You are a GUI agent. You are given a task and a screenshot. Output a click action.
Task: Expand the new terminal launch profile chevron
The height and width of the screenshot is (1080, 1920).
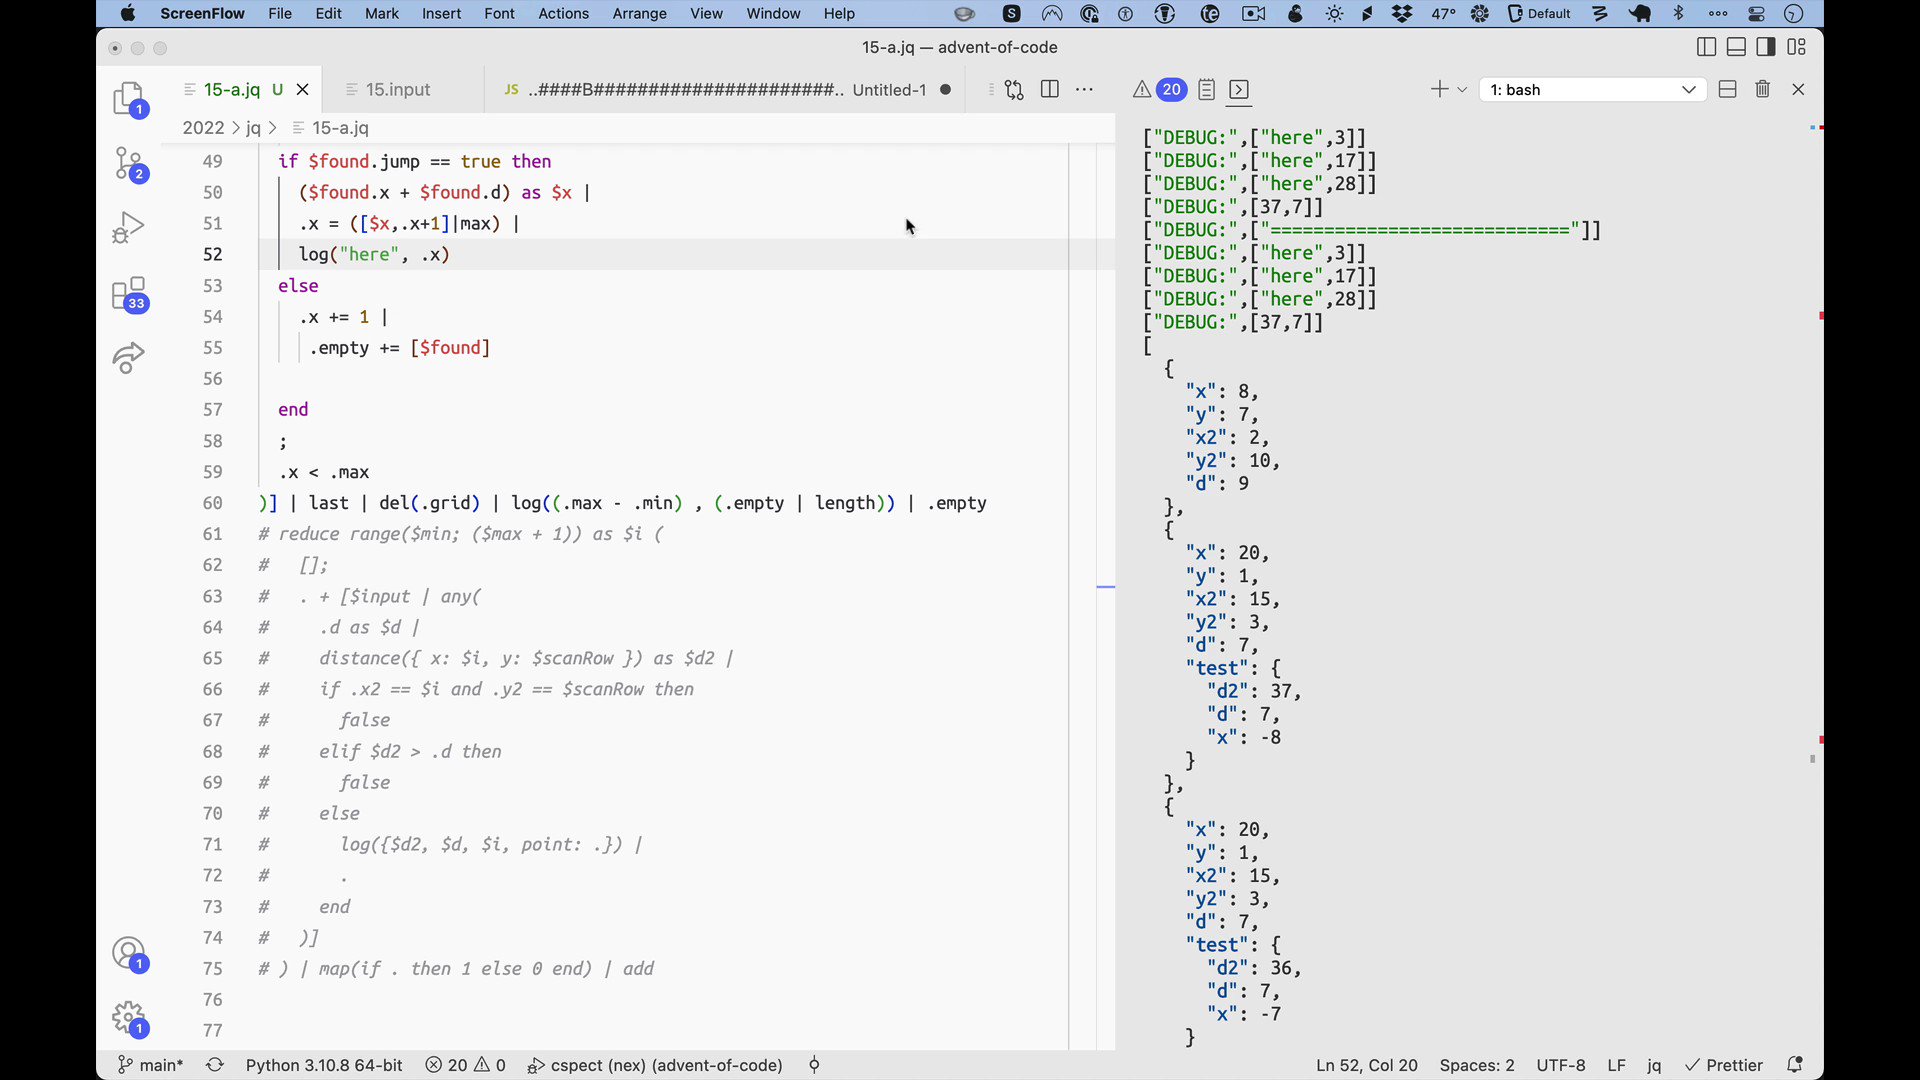tap(1462, 90)
